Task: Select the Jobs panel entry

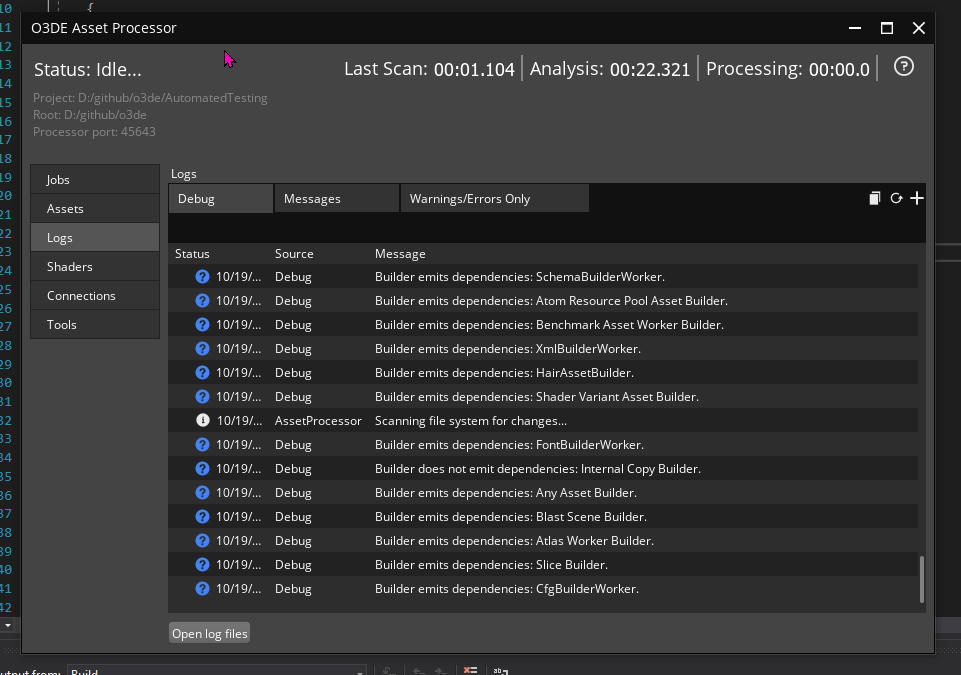Action: [x=94, y=179]
